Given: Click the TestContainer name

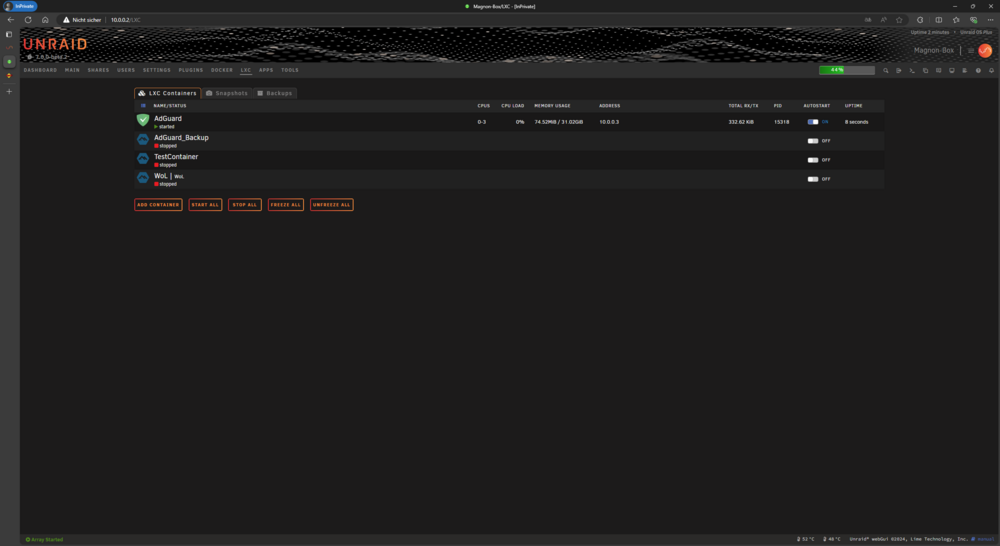Looking at the screenshot, I should tap(176, 157).
